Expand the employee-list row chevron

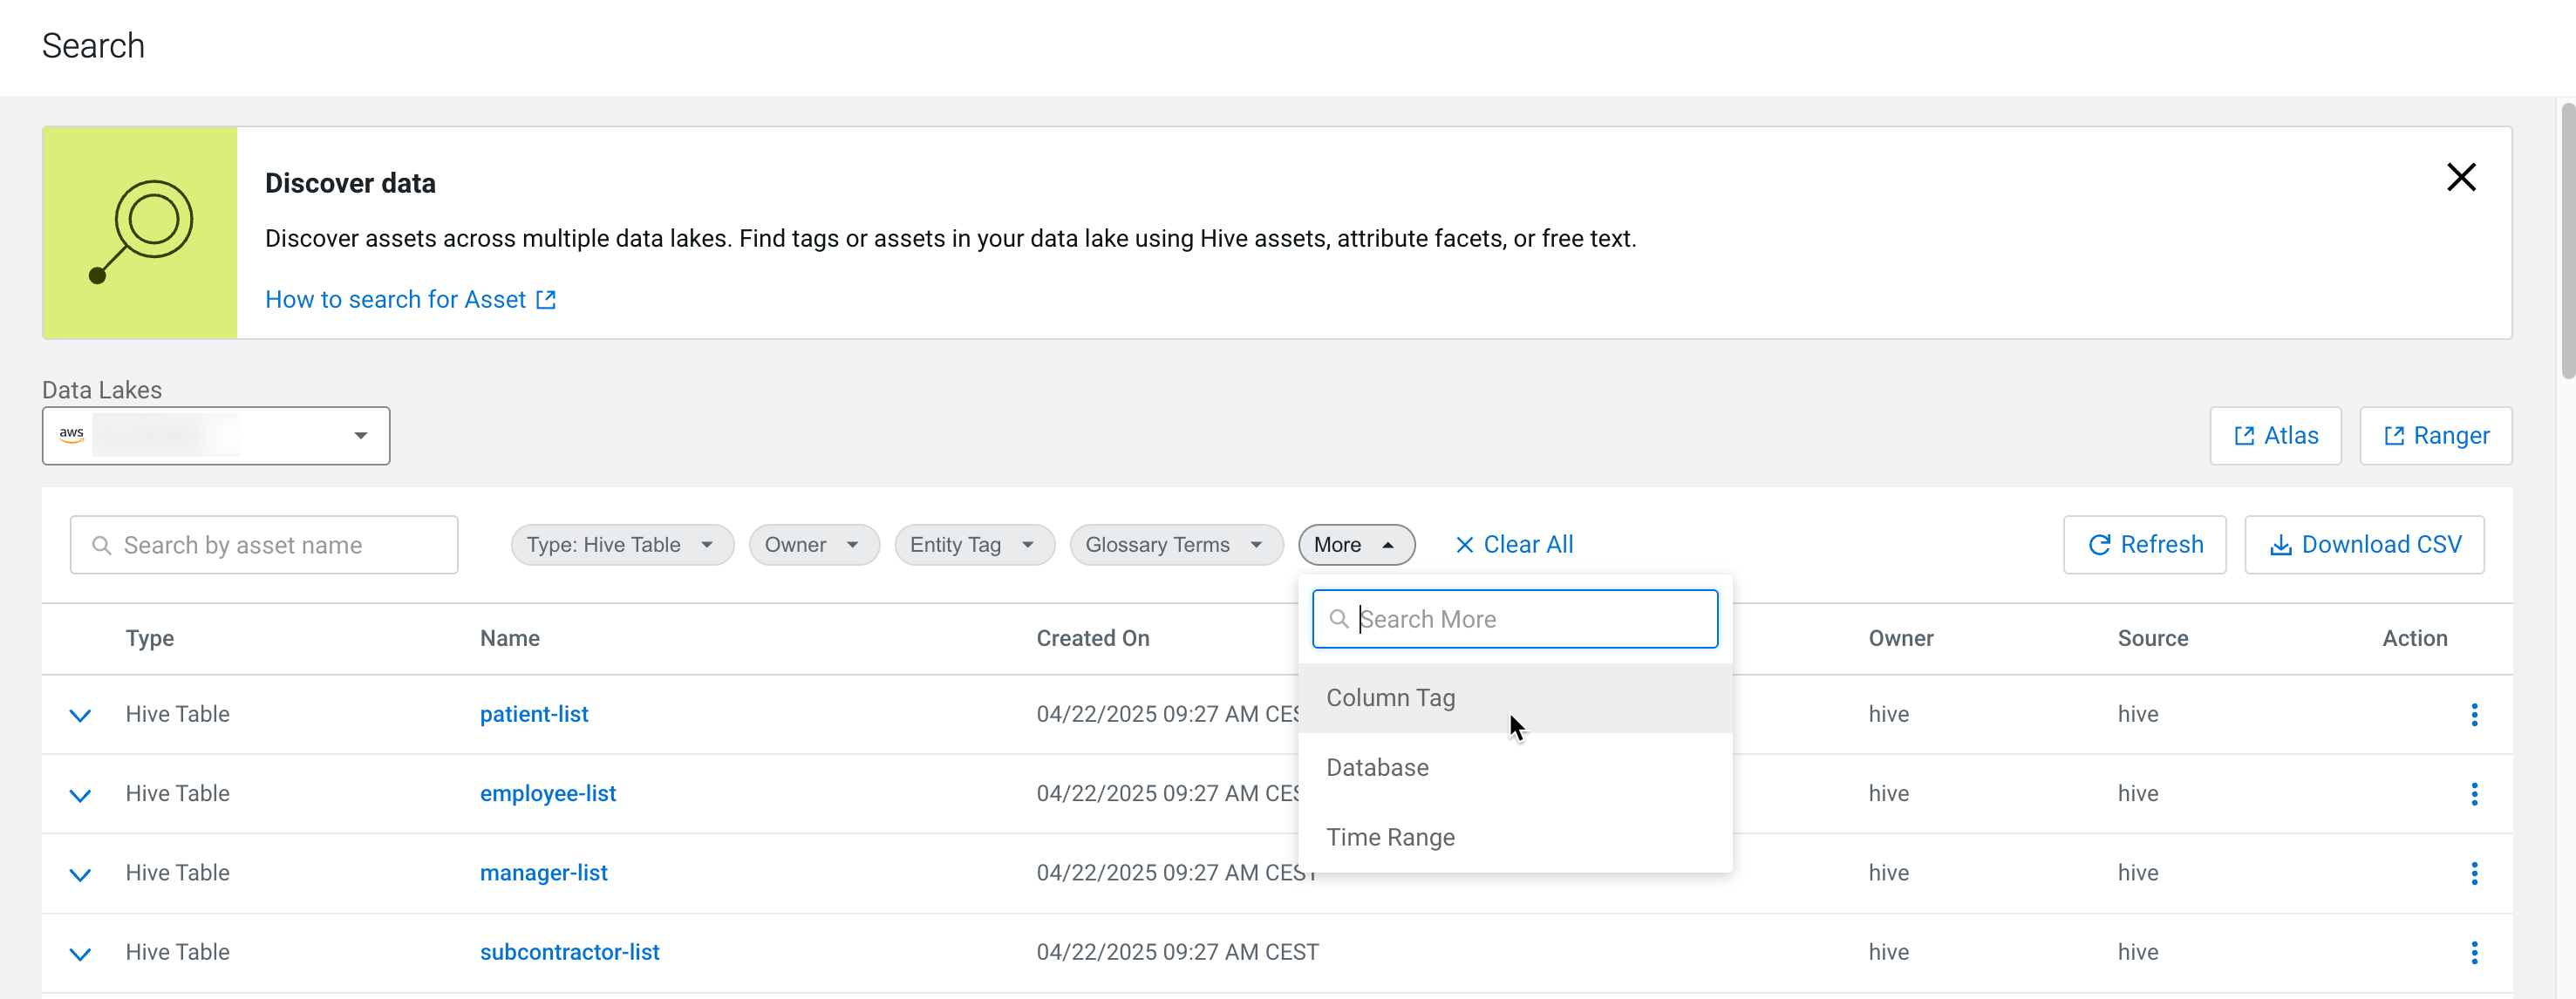click(x=80, y=795)
